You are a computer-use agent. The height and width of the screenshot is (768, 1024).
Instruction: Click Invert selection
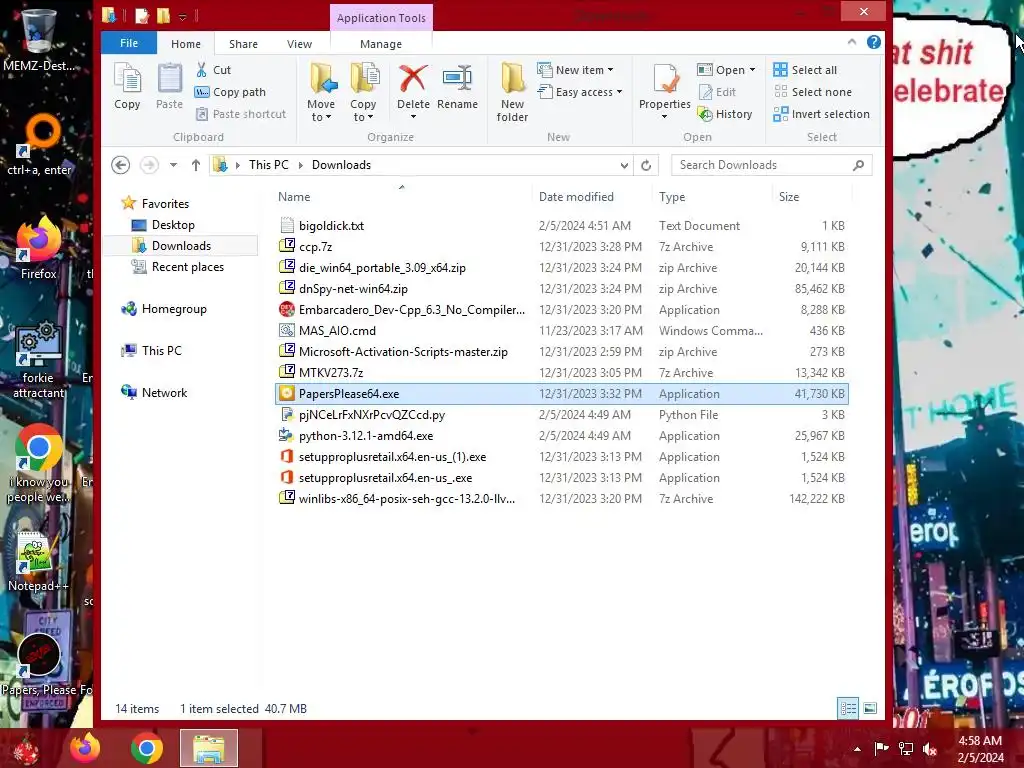(822, 114)
